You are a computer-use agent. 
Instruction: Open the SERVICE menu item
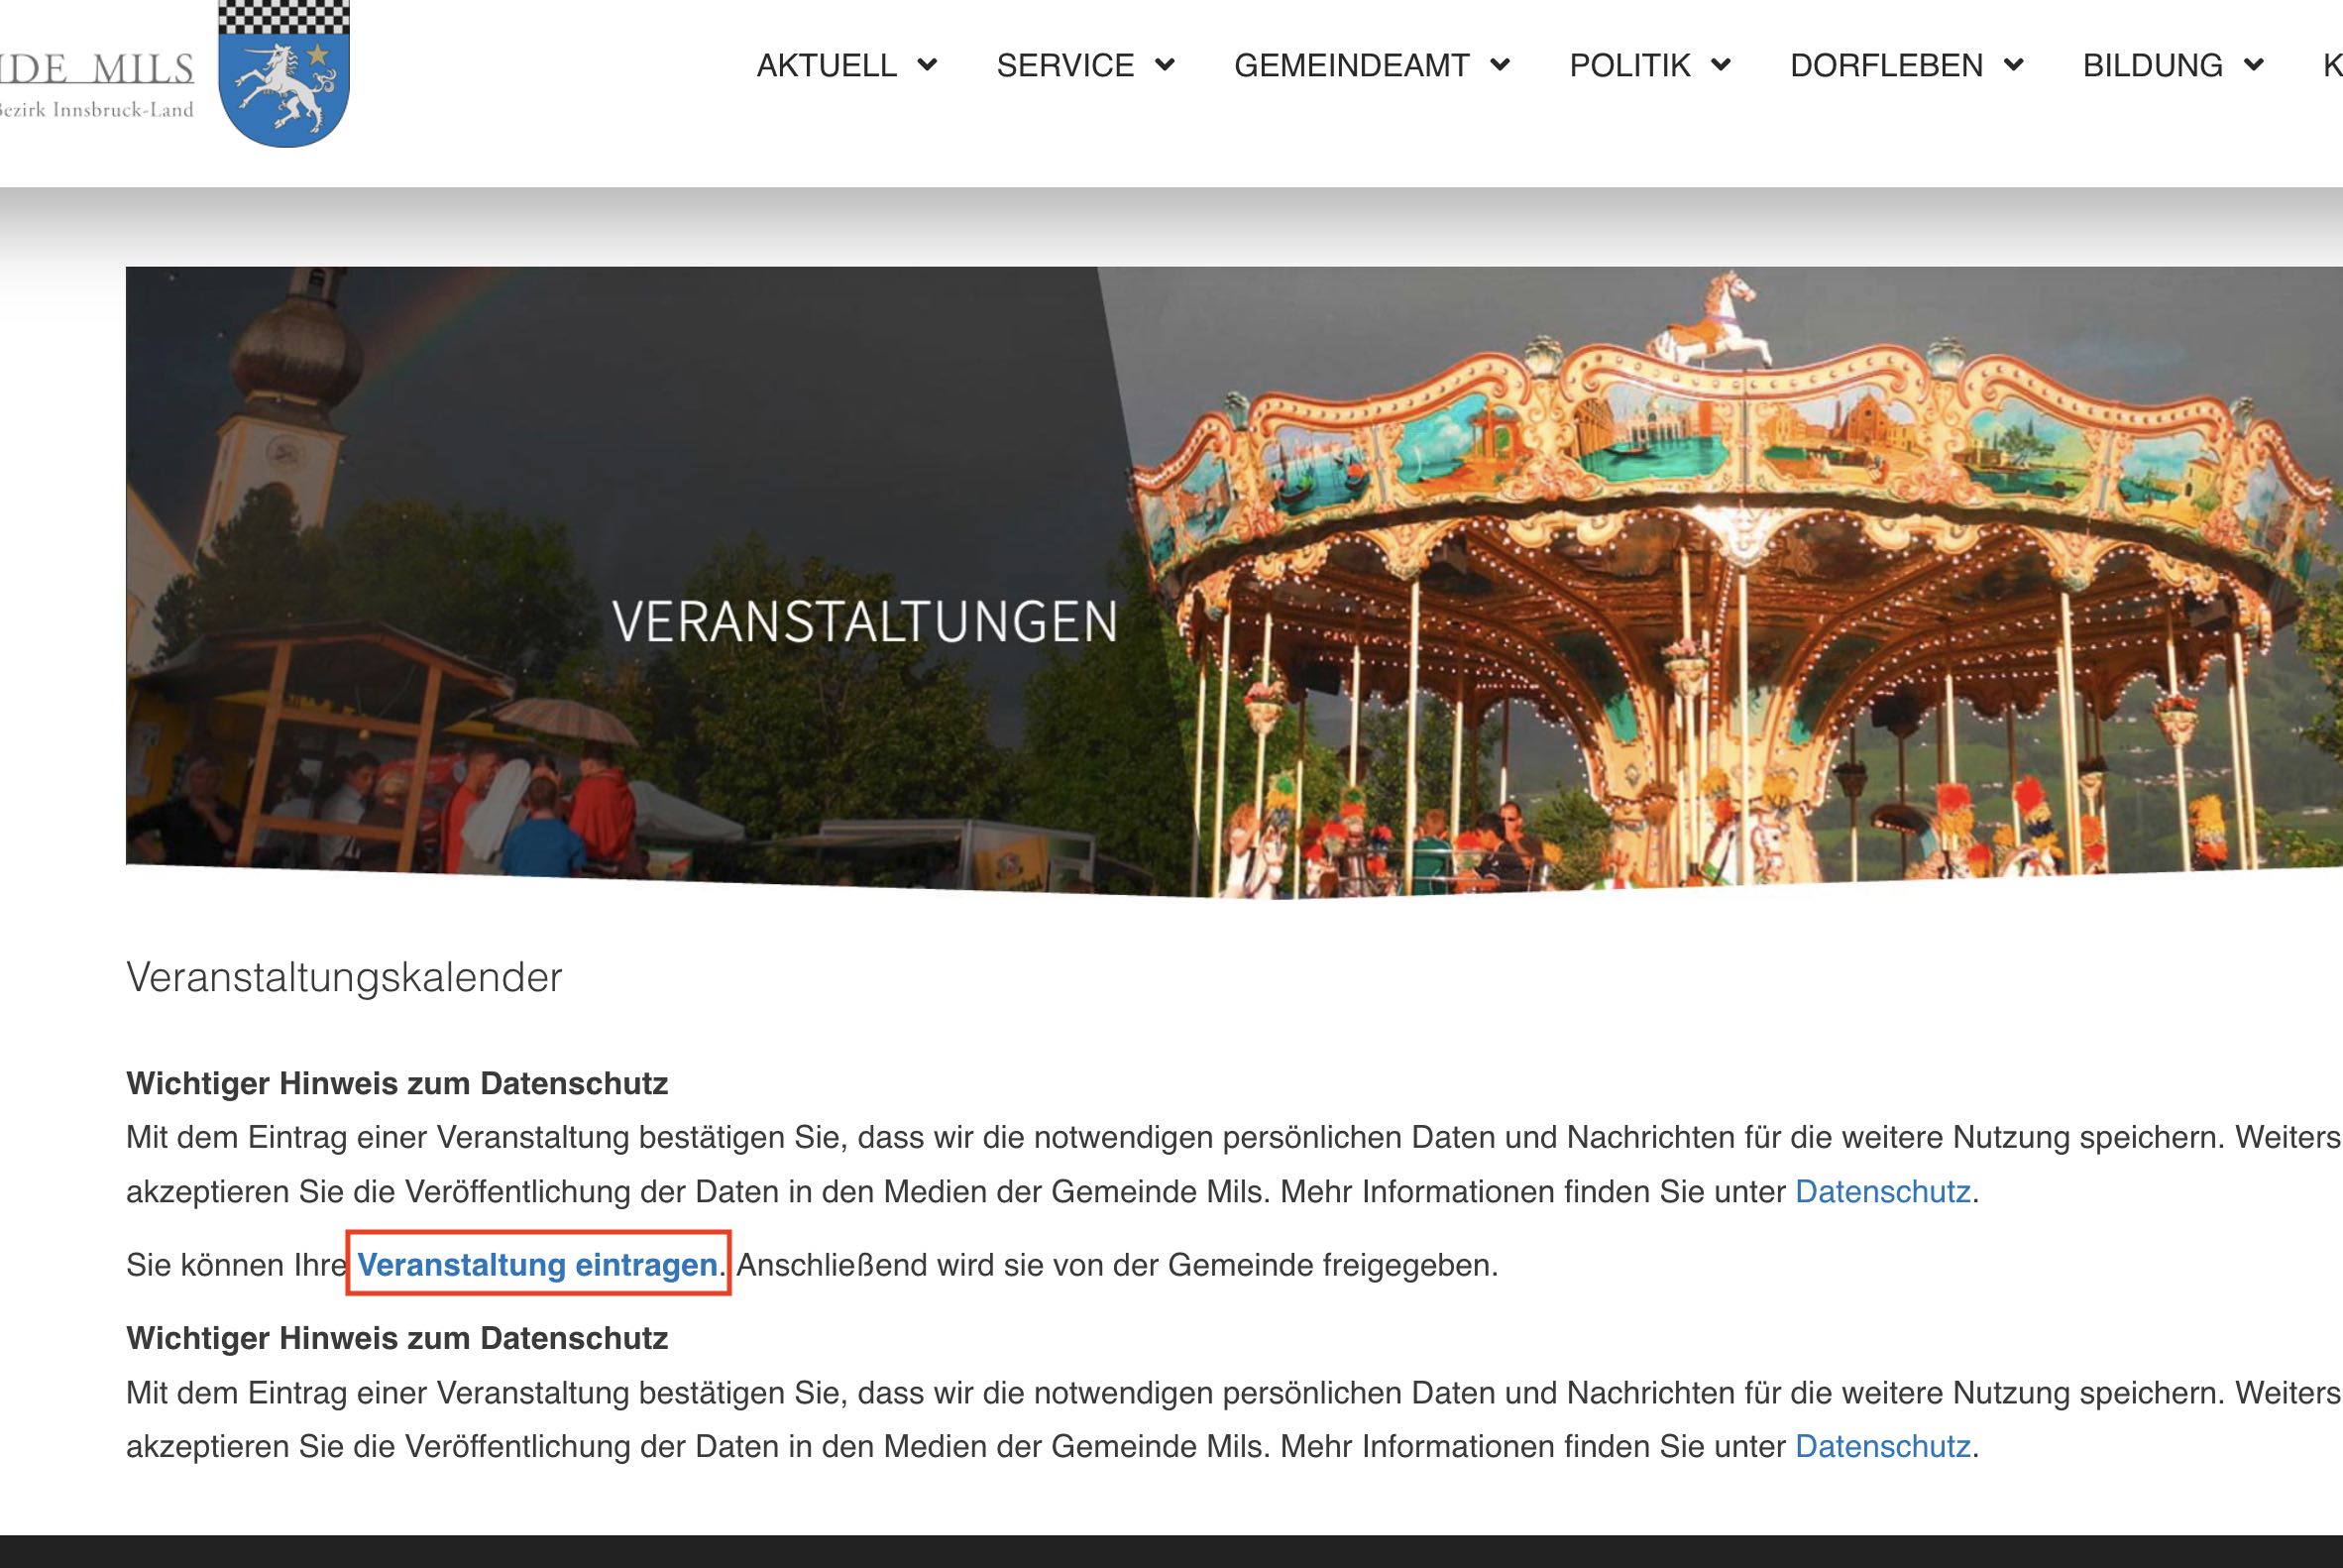1065,65
